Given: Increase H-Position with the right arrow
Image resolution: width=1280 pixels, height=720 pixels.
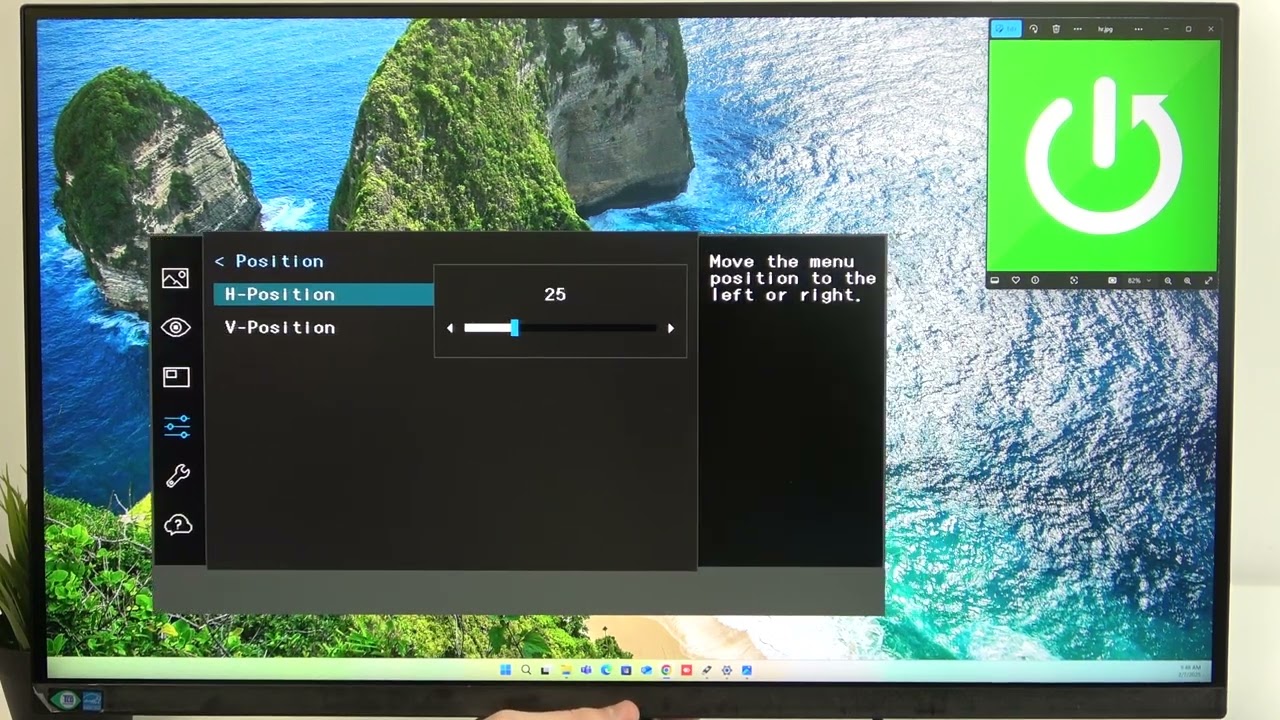Looking at the screenshot, I should 670,328.
